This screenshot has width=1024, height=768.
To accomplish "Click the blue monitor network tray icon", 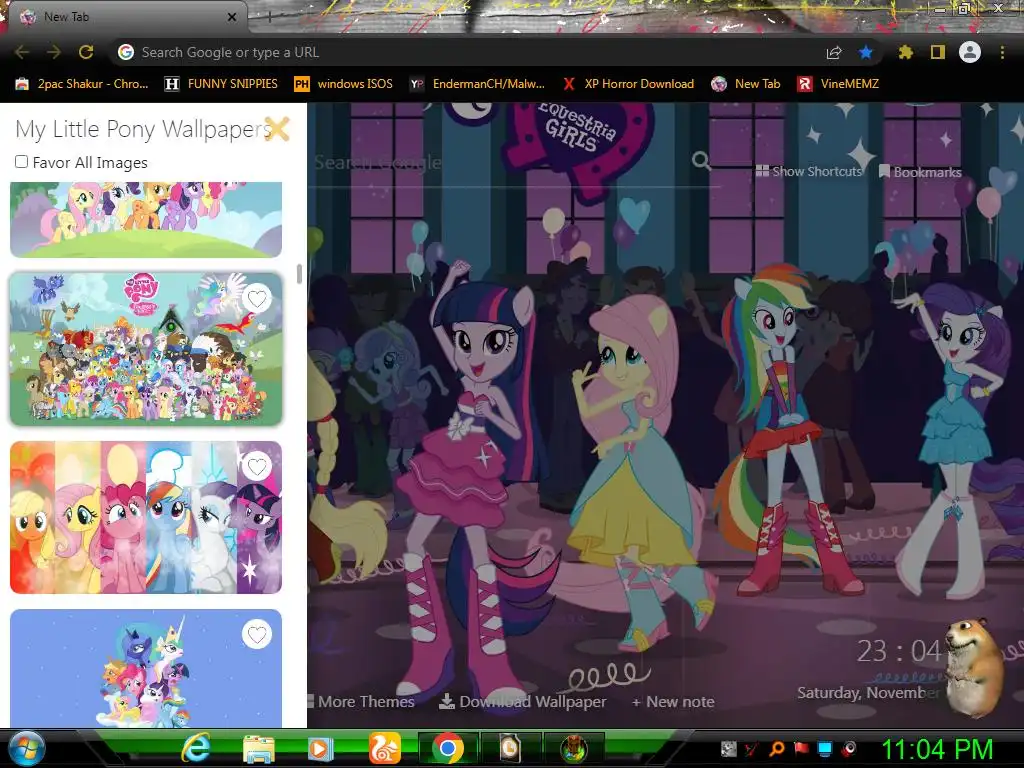I will point(825,749).
